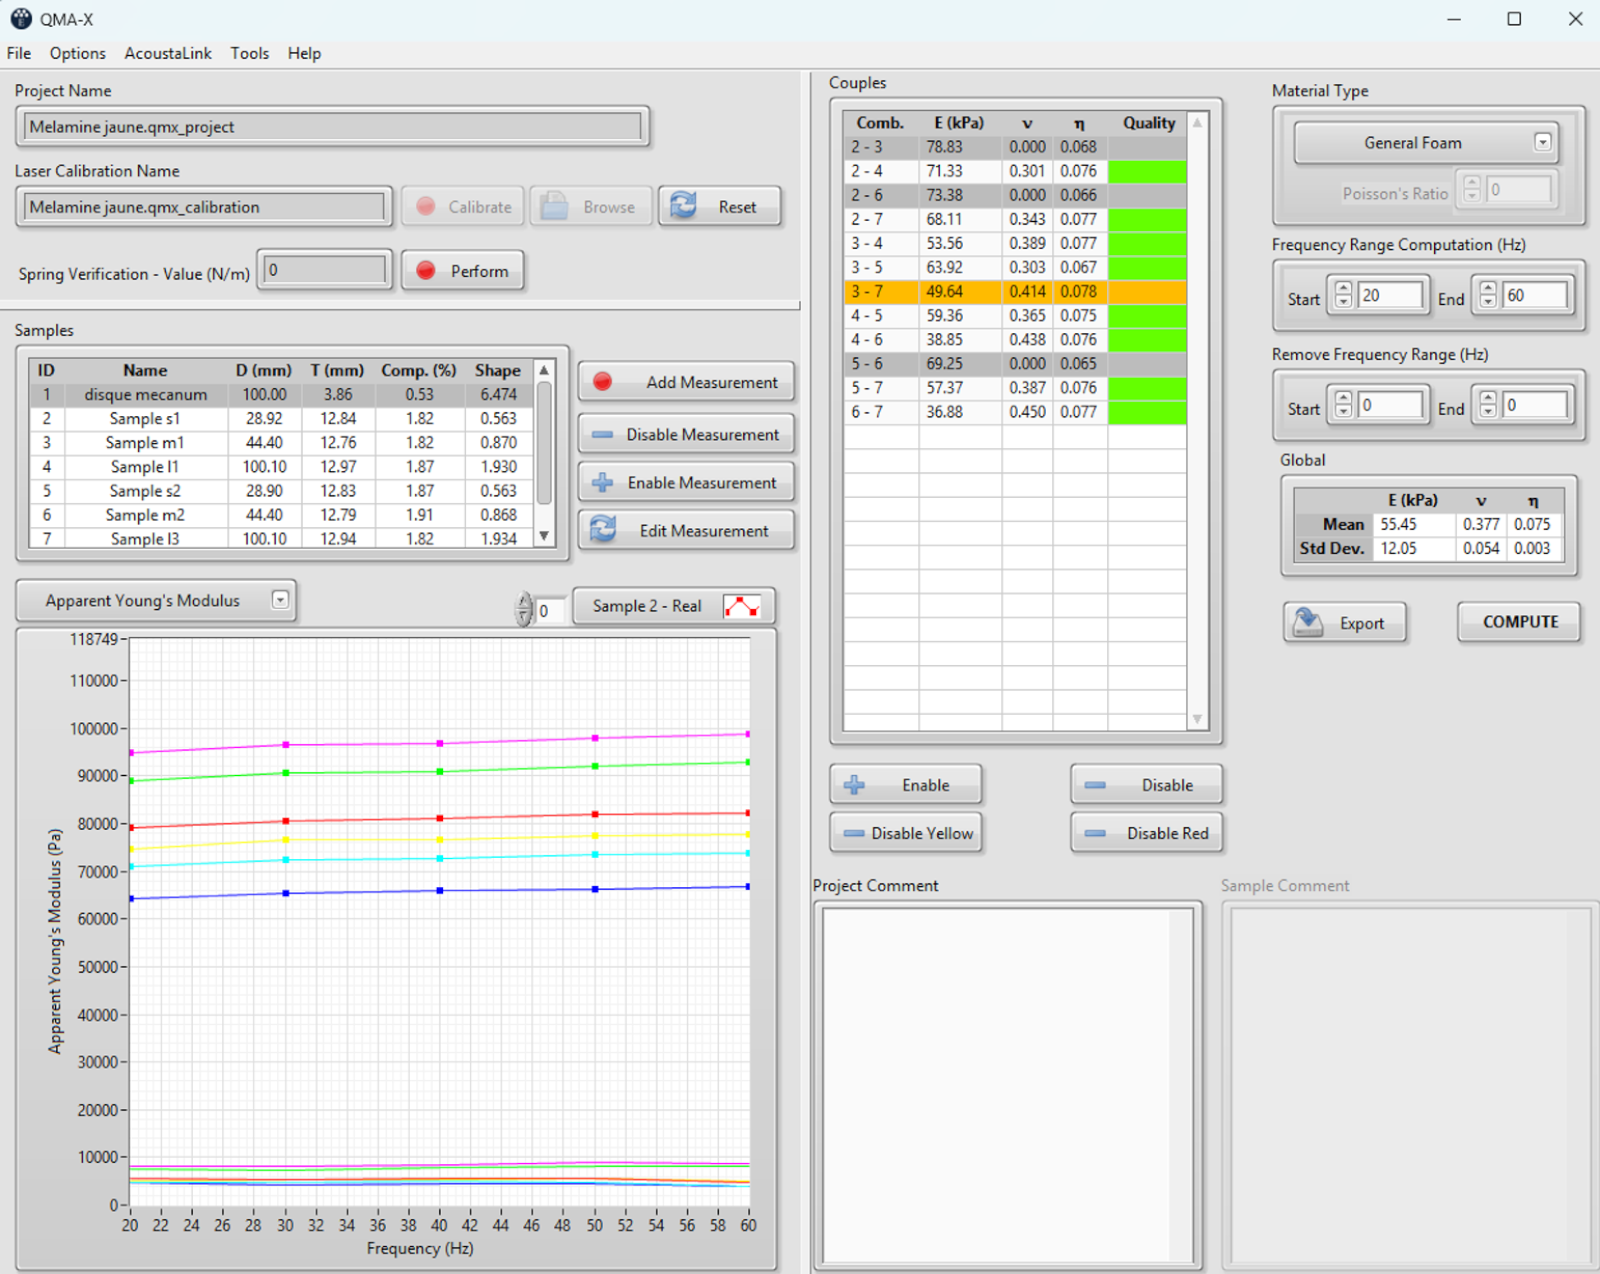Click the minus icon on Disable Measurement

tap(602, 435)
